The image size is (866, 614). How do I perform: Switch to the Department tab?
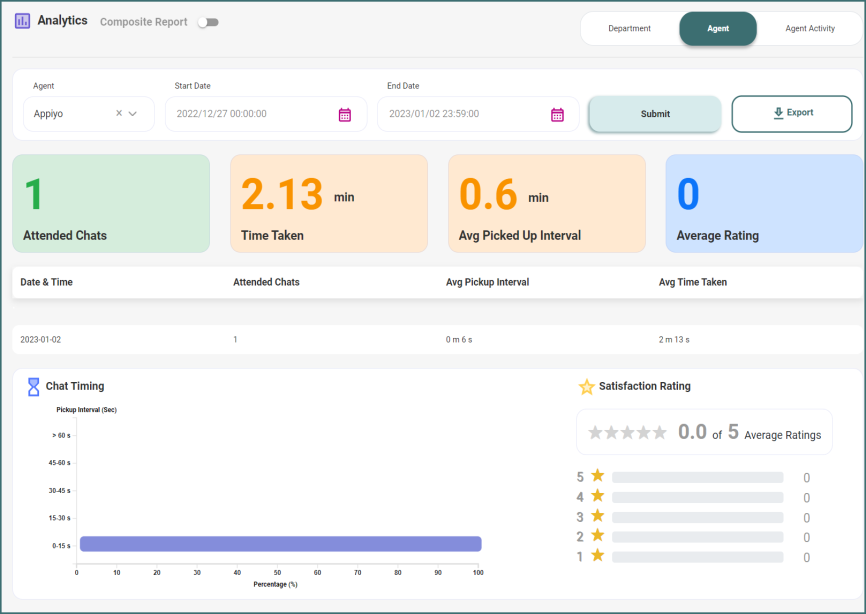pyautogui.click(x=629, y=29)
